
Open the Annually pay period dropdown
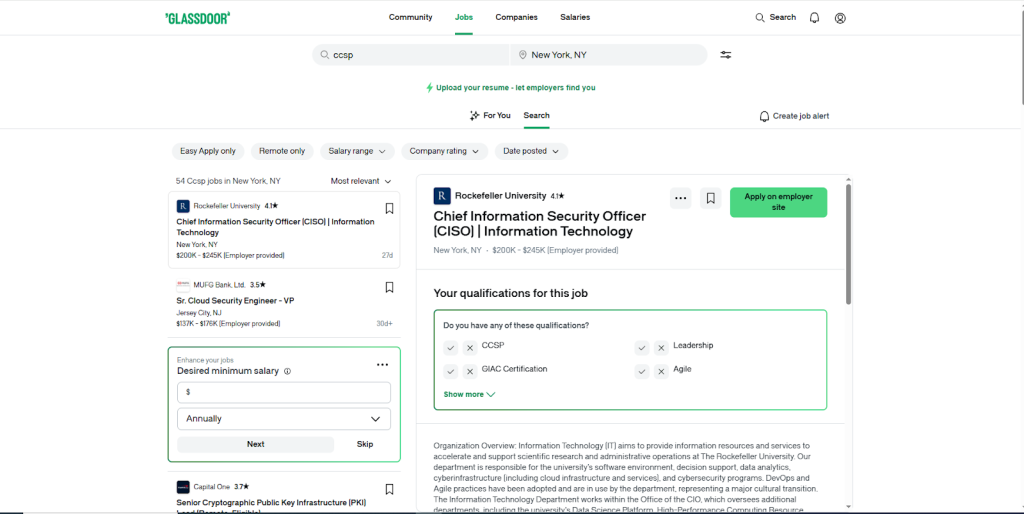284,419
